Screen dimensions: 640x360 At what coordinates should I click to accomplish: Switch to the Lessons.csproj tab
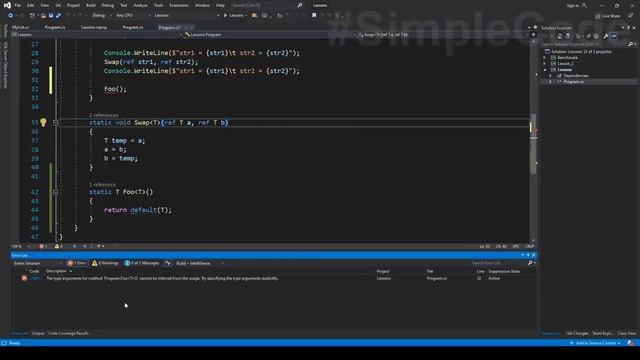click(94, 27)
